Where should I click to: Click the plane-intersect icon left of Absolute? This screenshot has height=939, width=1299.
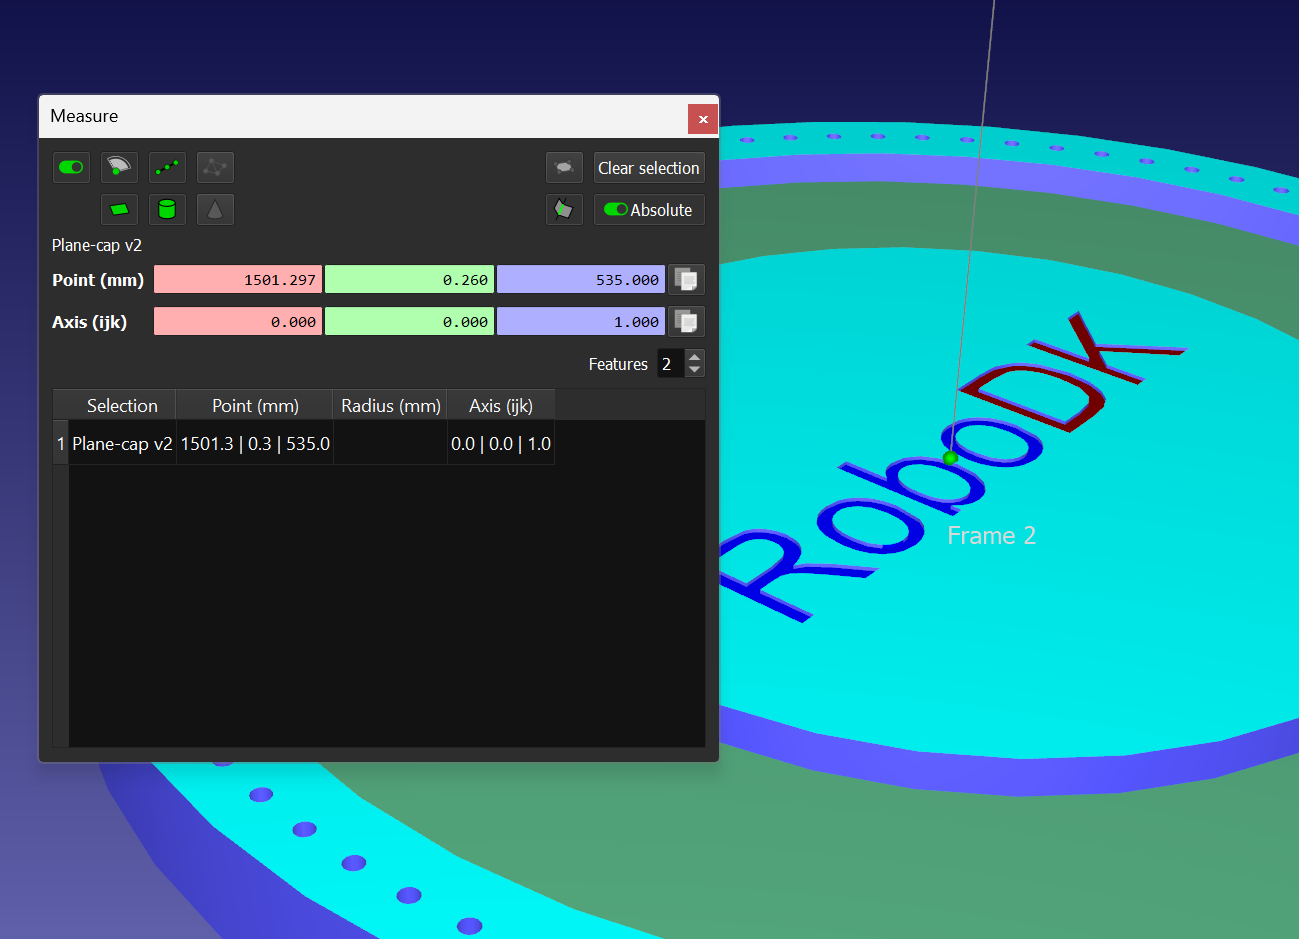tap(564, 209)
